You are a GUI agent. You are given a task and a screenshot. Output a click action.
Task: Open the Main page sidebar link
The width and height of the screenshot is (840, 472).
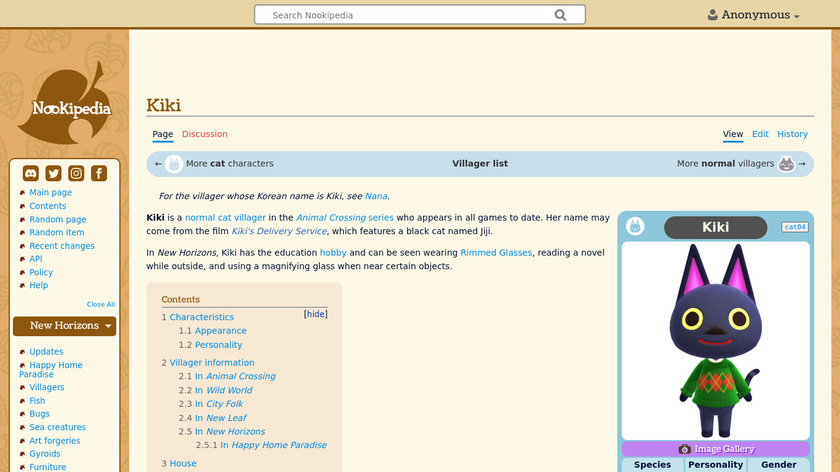pyautogui.click(x=50, y=192)
